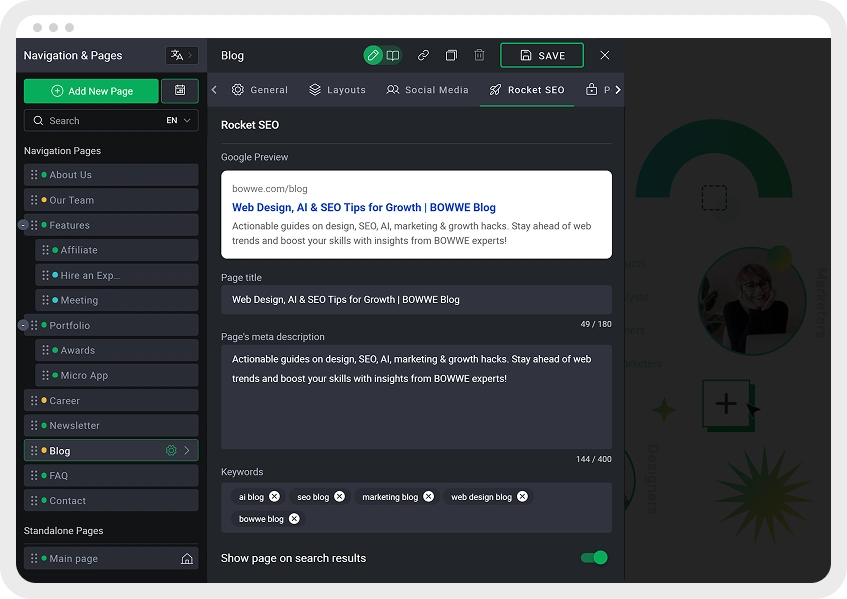Click the link icon in the Blog header

click(x=424, y=55)
